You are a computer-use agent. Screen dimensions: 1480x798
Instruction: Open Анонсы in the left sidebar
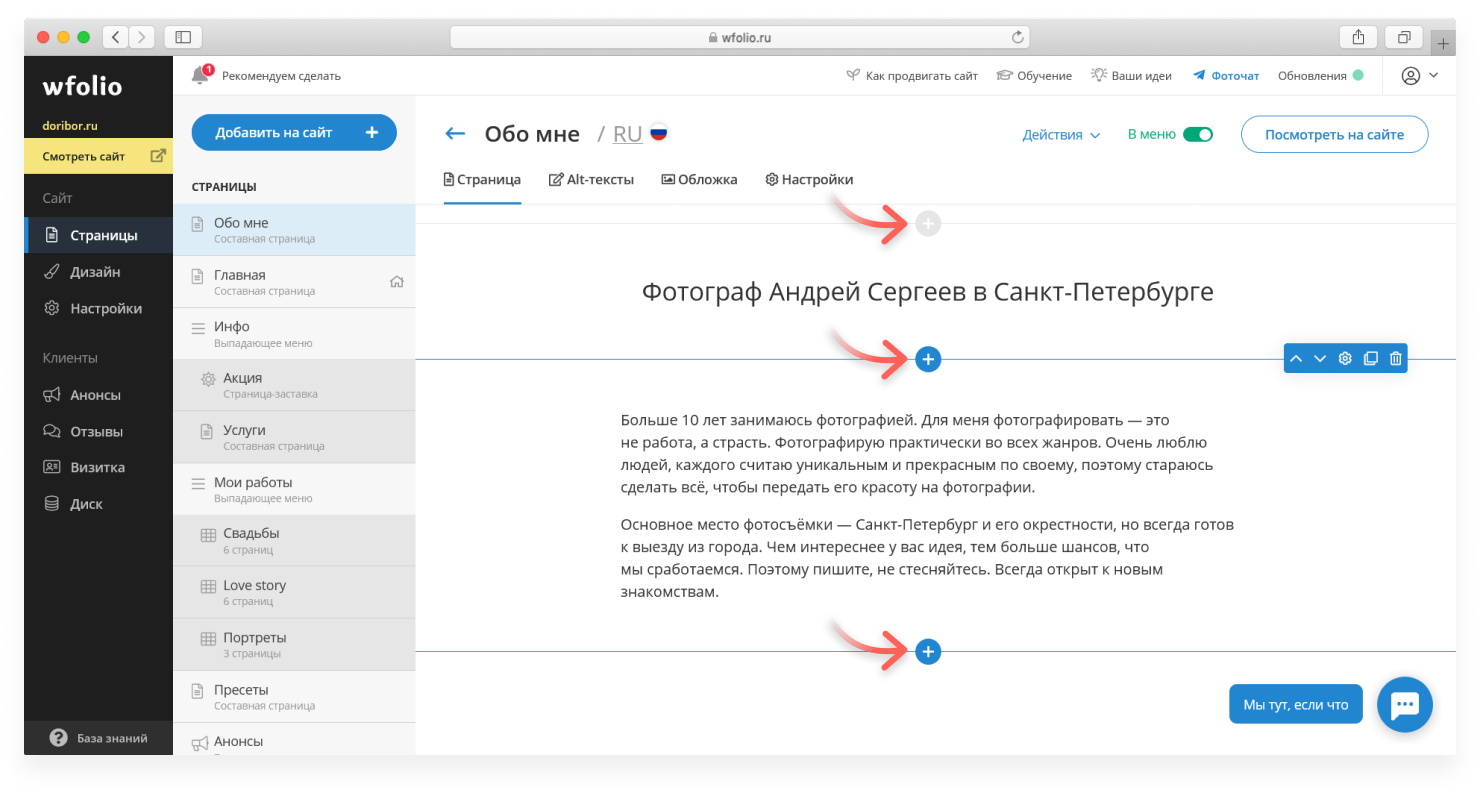(98, 395)
